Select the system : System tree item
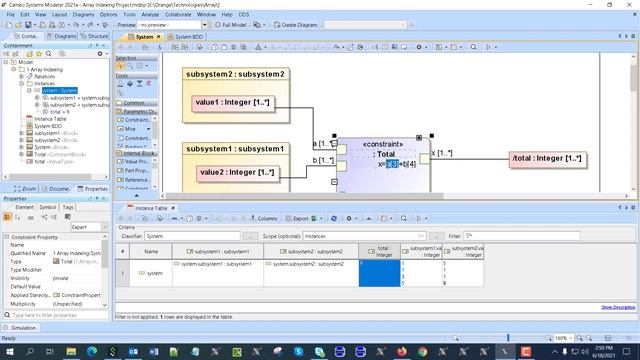The height and width of the screenshot is (360, 640). pos(60,91)
